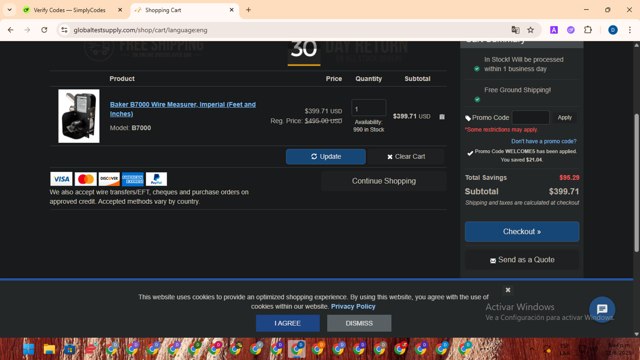Open the translate page icon

tap(516, 30)
